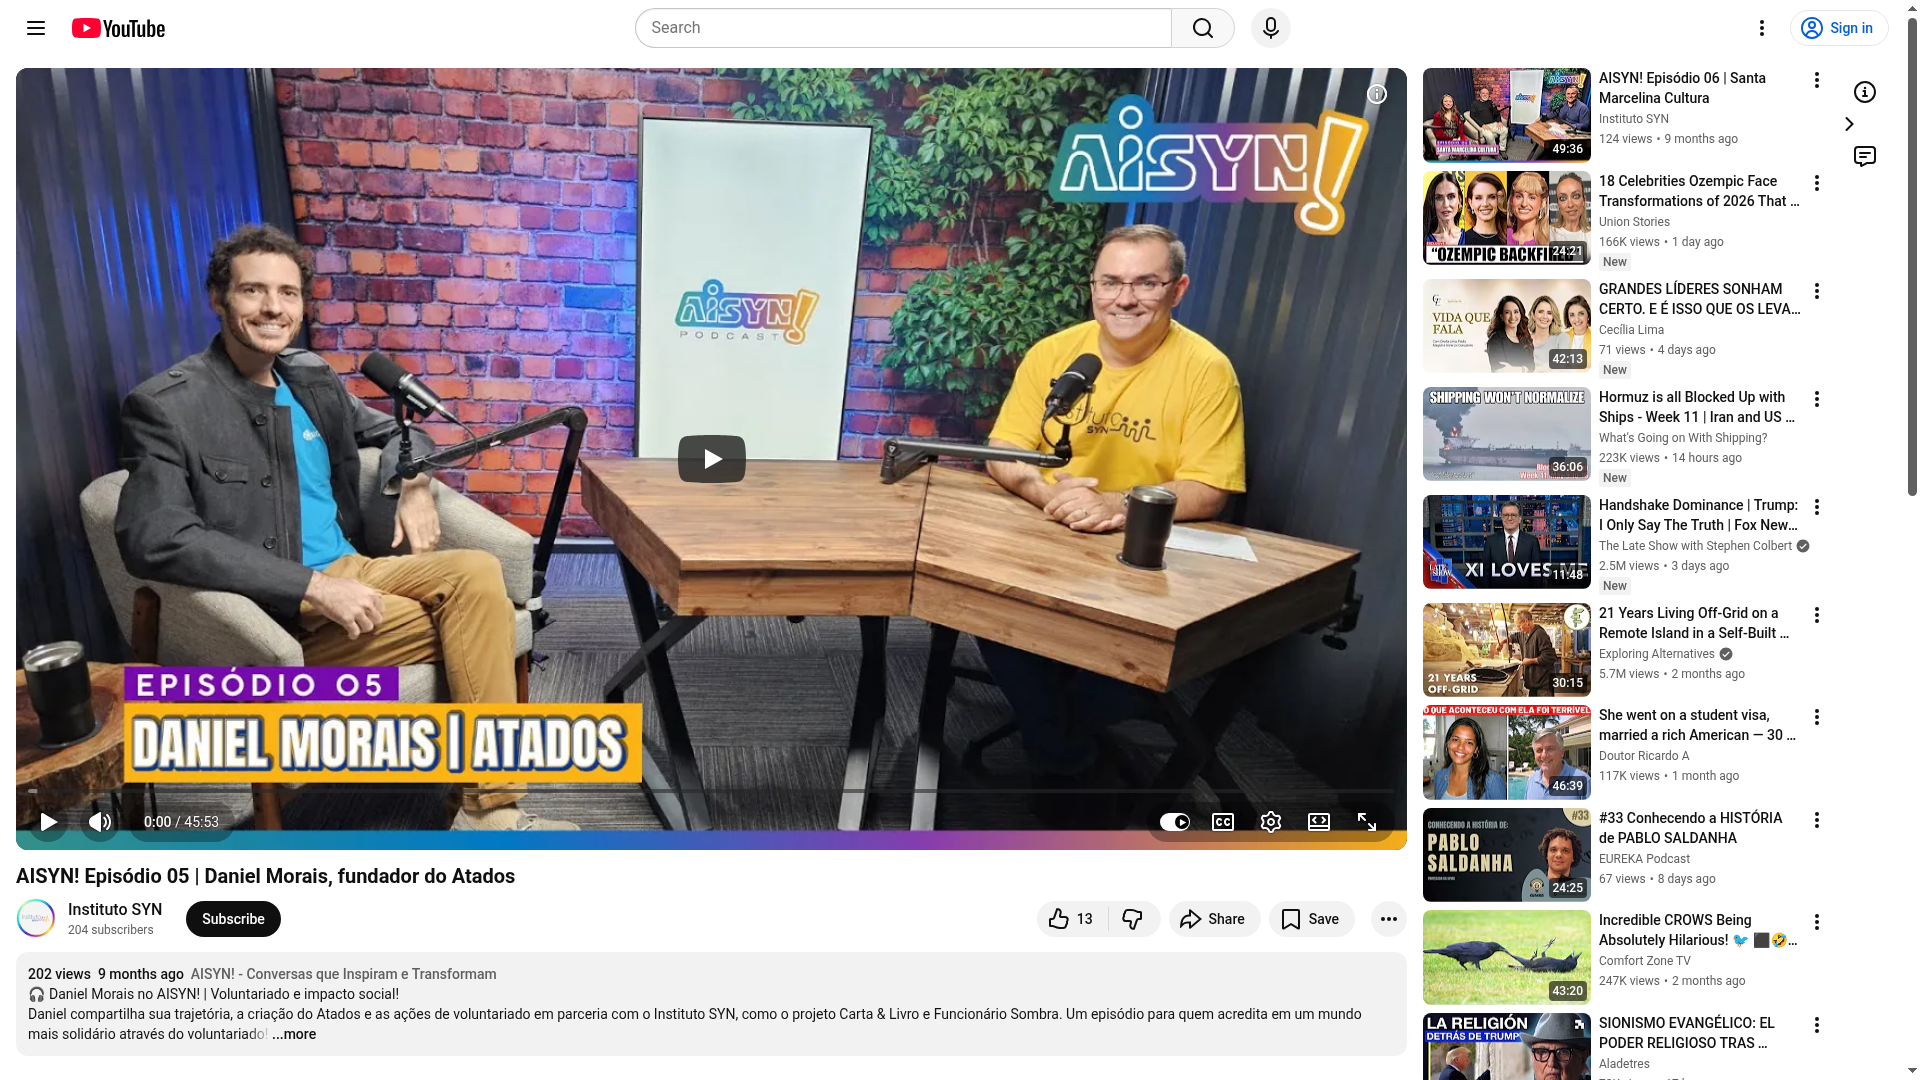Viewport: 1920px width, 1080px height.
Task: Like the video with 13 likes
Action: [x=1072, y=919]
